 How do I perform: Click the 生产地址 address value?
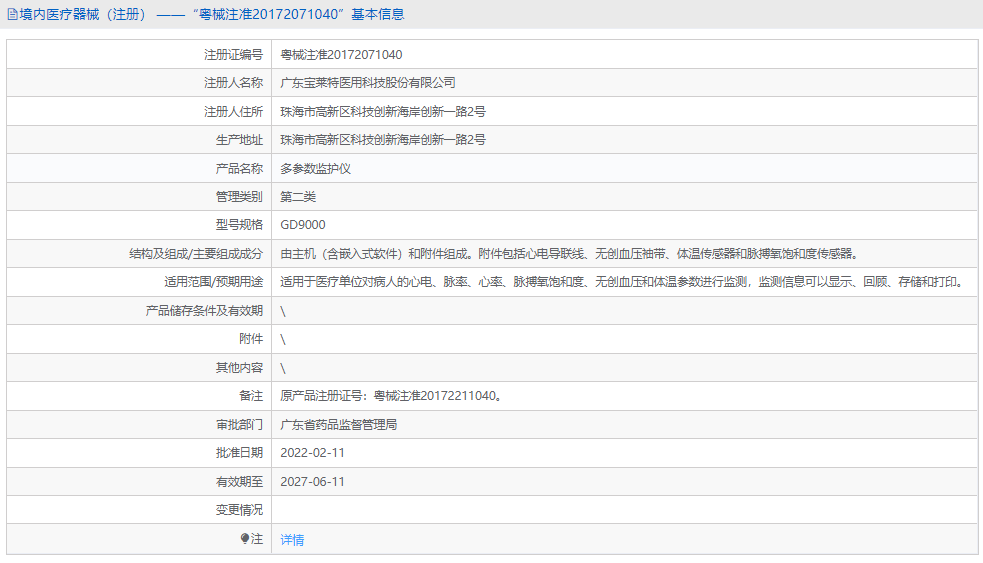click(383, 140)
